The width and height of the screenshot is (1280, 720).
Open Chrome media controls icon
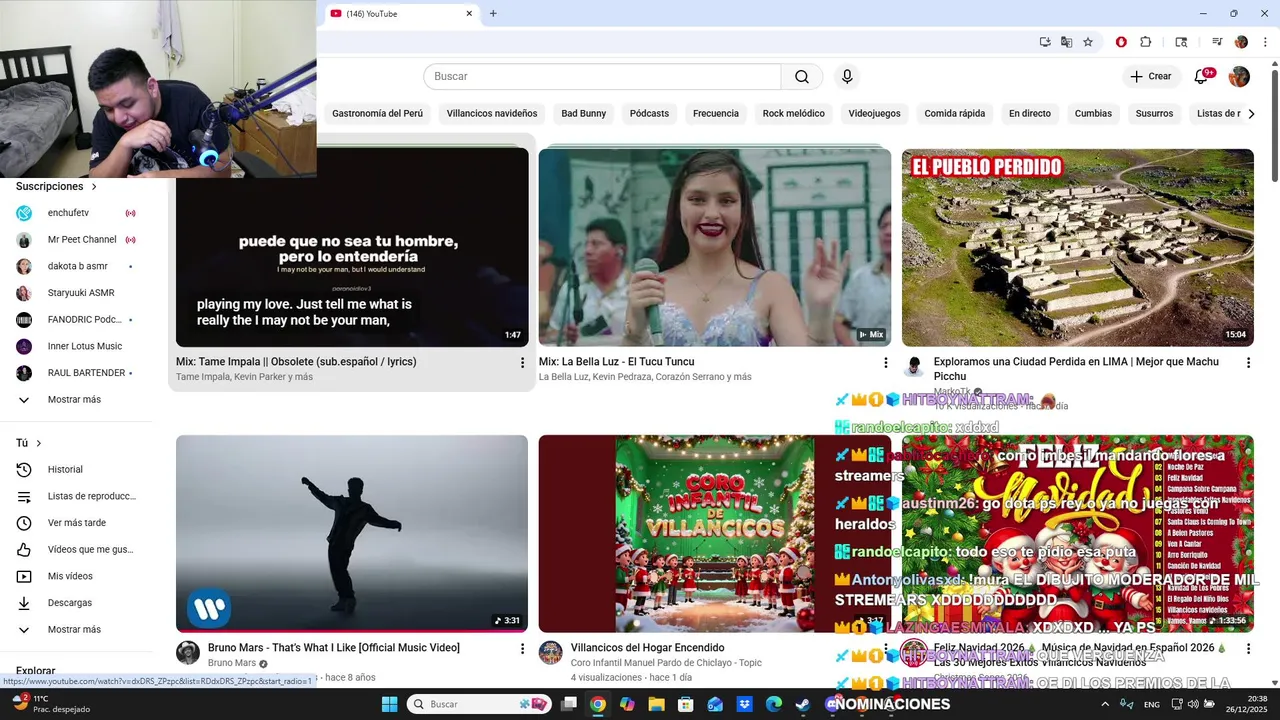[1217, 42]
